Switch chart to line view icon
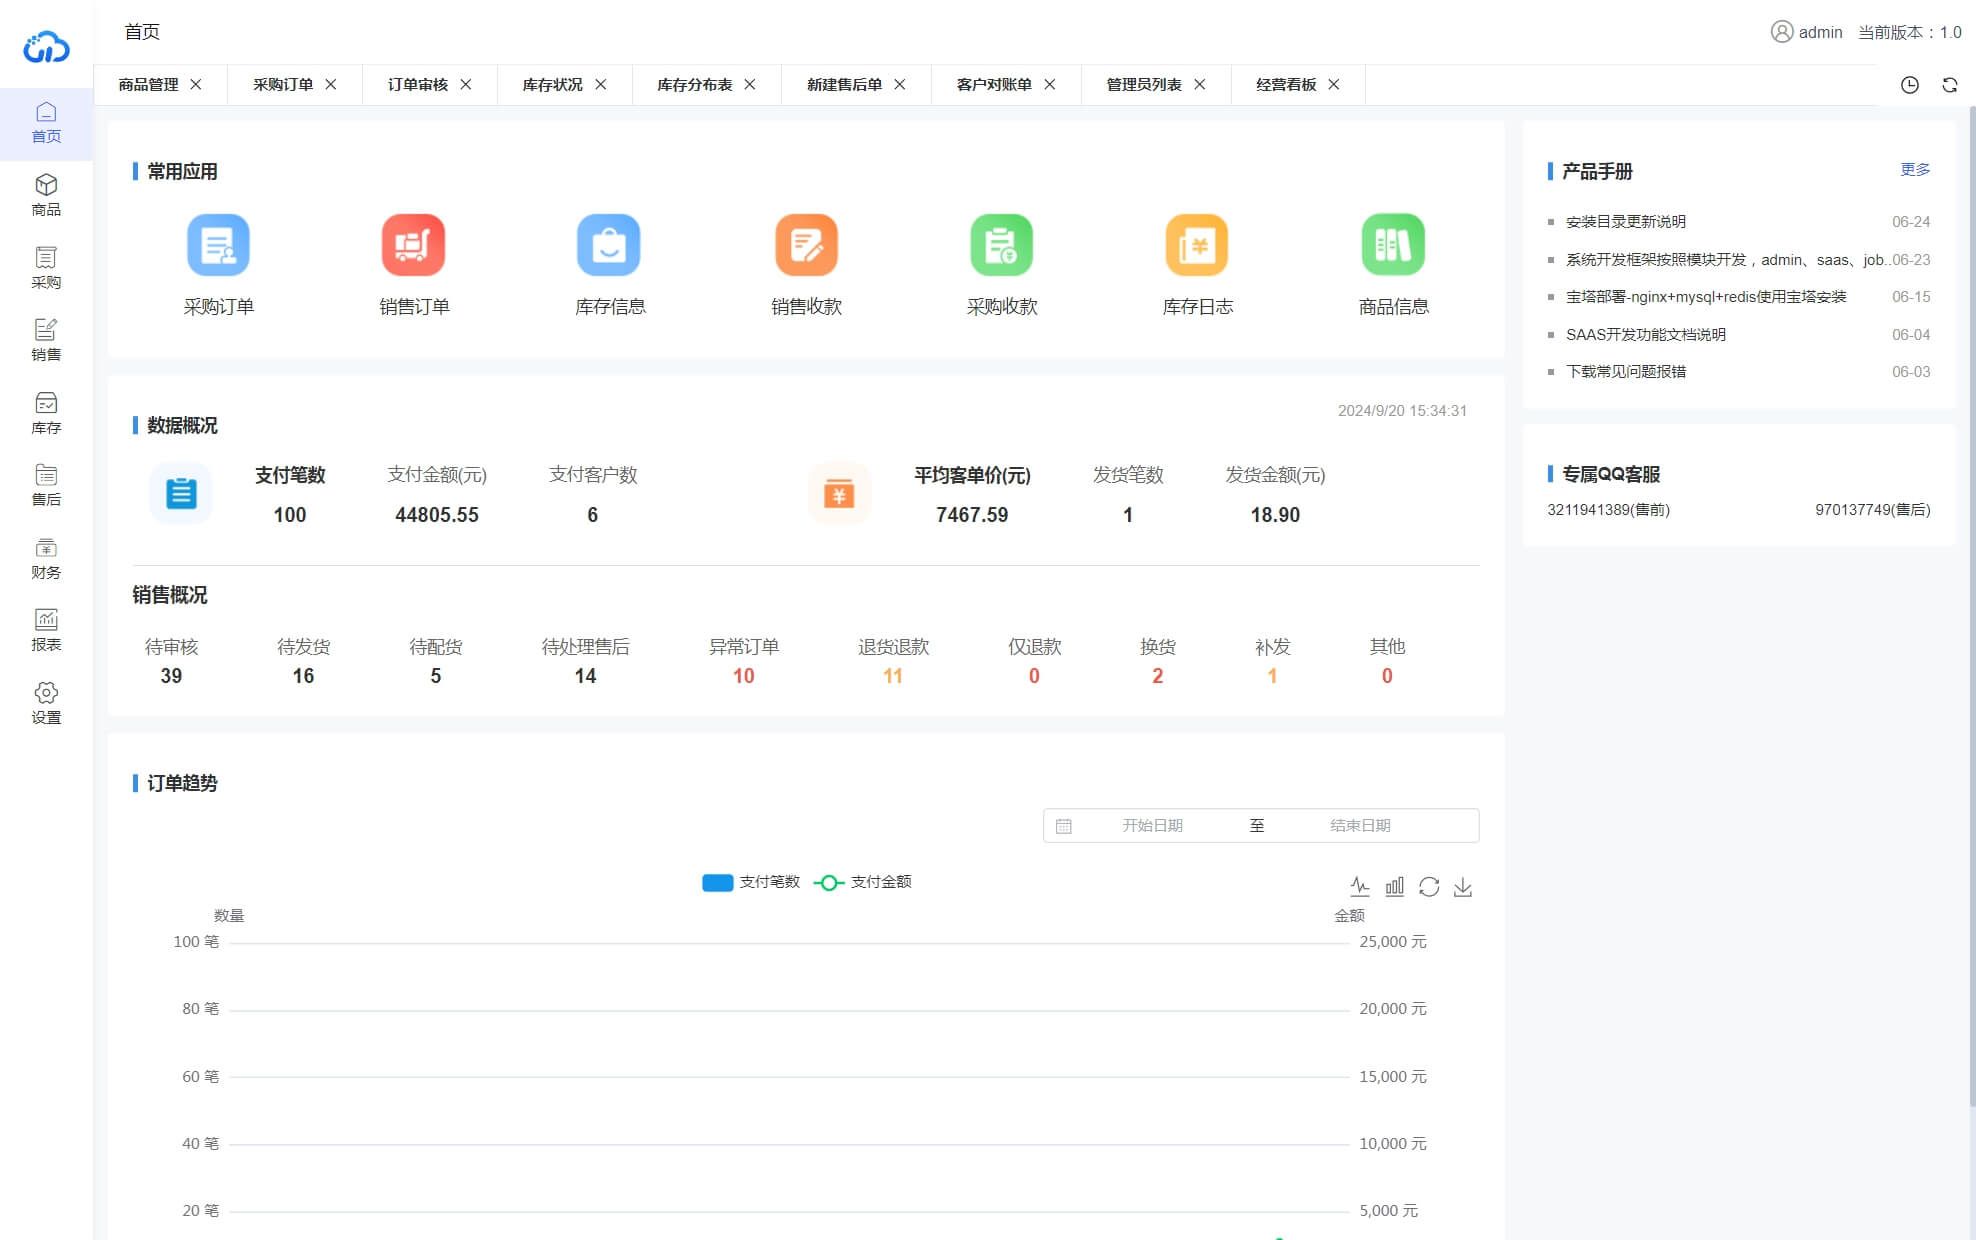 tap(1360, 887)
